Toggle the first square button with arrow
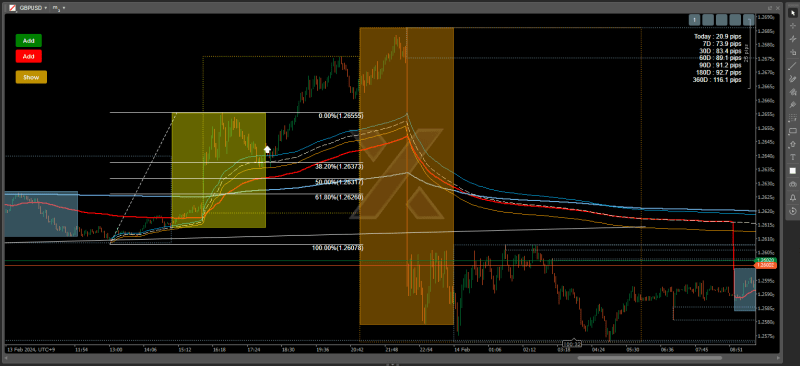The image size is (800, 366). click(694, 19)
